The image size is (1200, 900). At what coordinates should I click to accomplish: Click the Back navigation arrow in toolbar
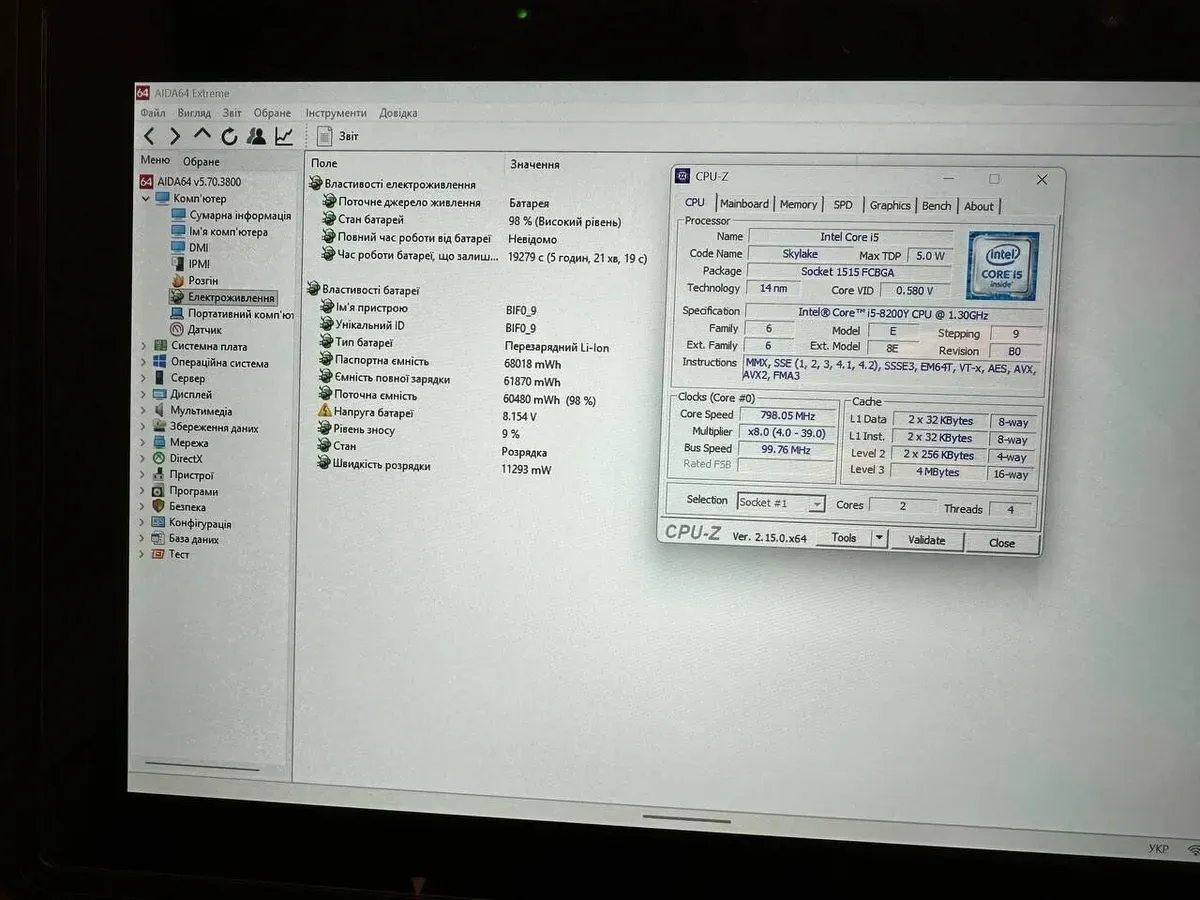coord(149,136)
